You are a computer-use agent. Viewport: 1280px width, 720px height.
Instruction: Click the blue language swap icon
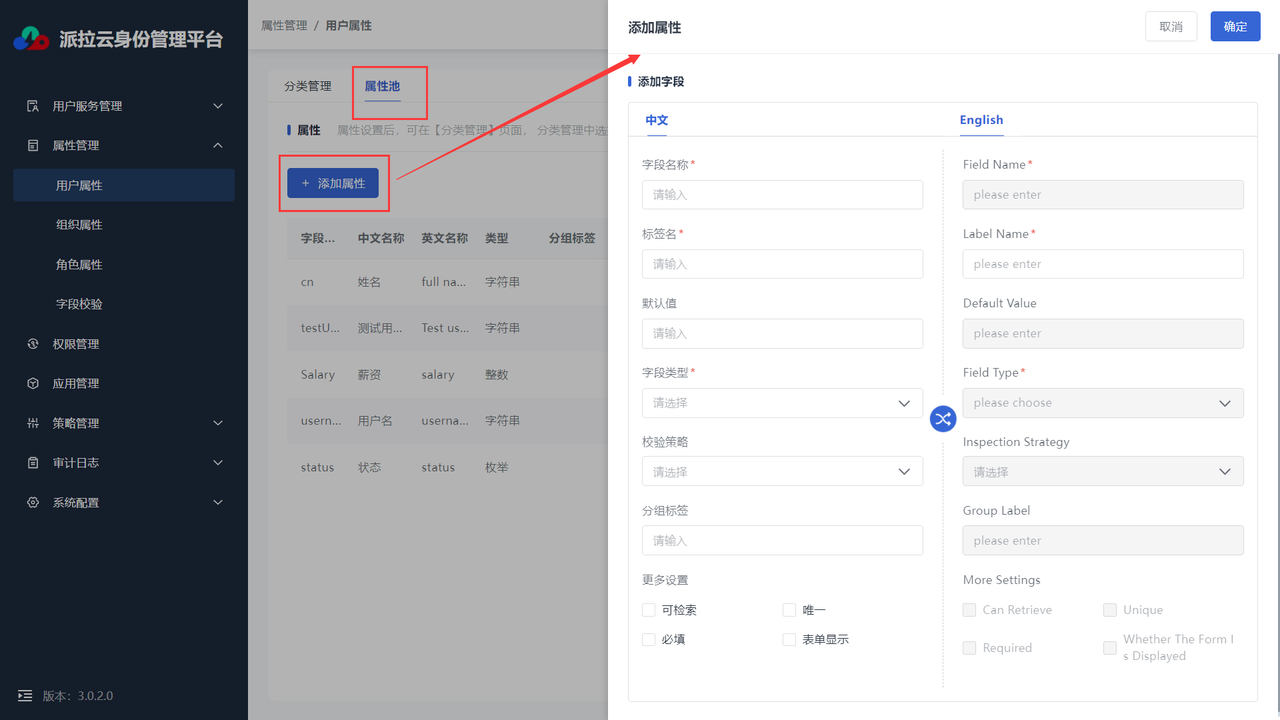click(943, 419)
